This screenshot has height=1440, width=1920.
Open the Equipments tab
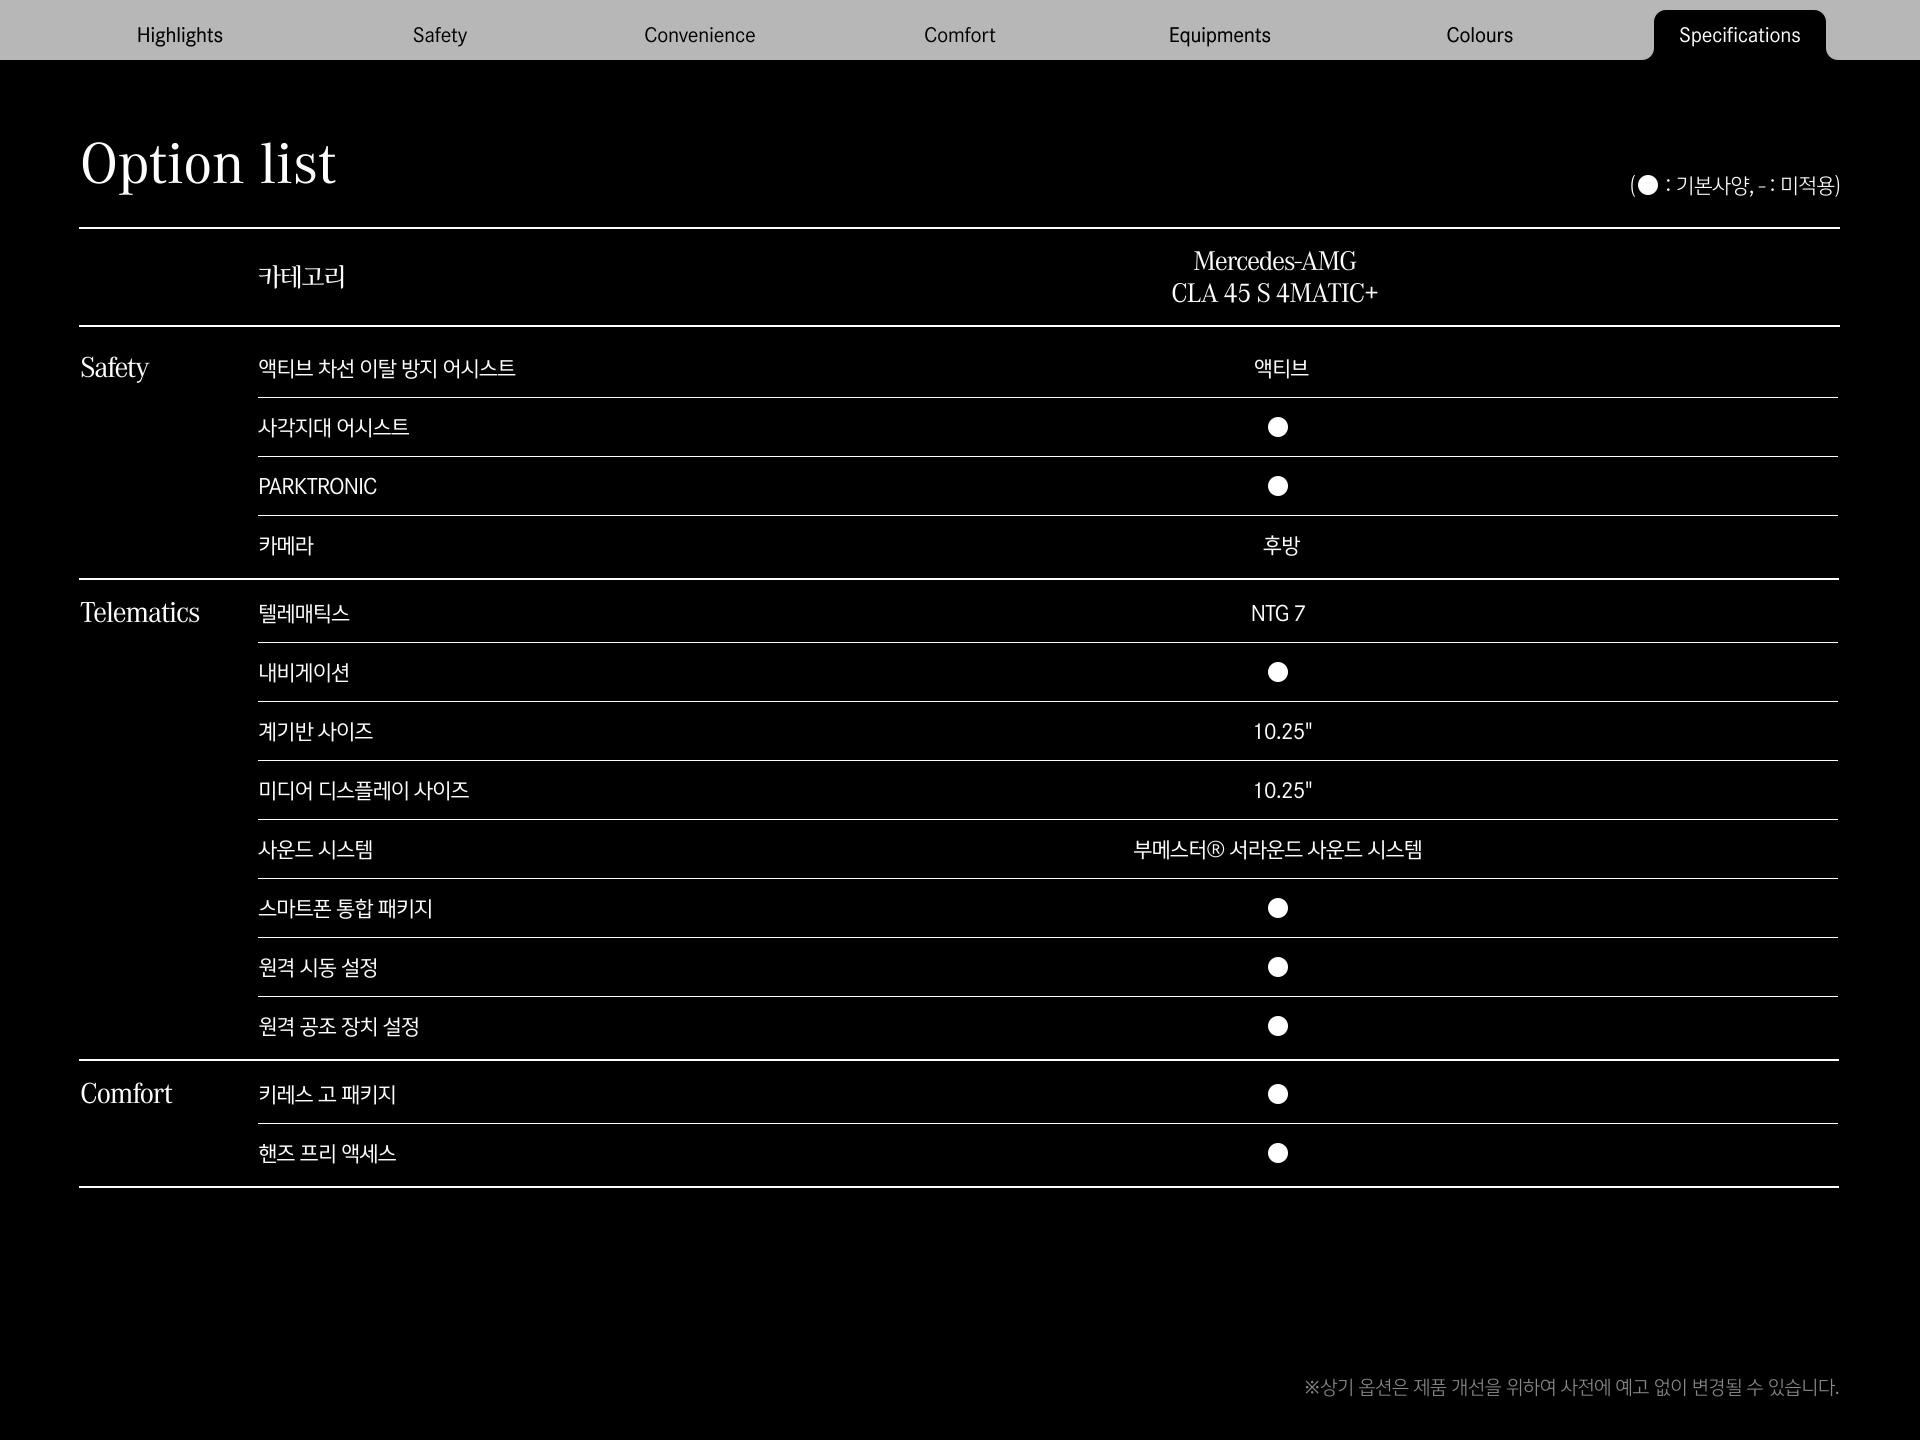(x=1220, y=35)
